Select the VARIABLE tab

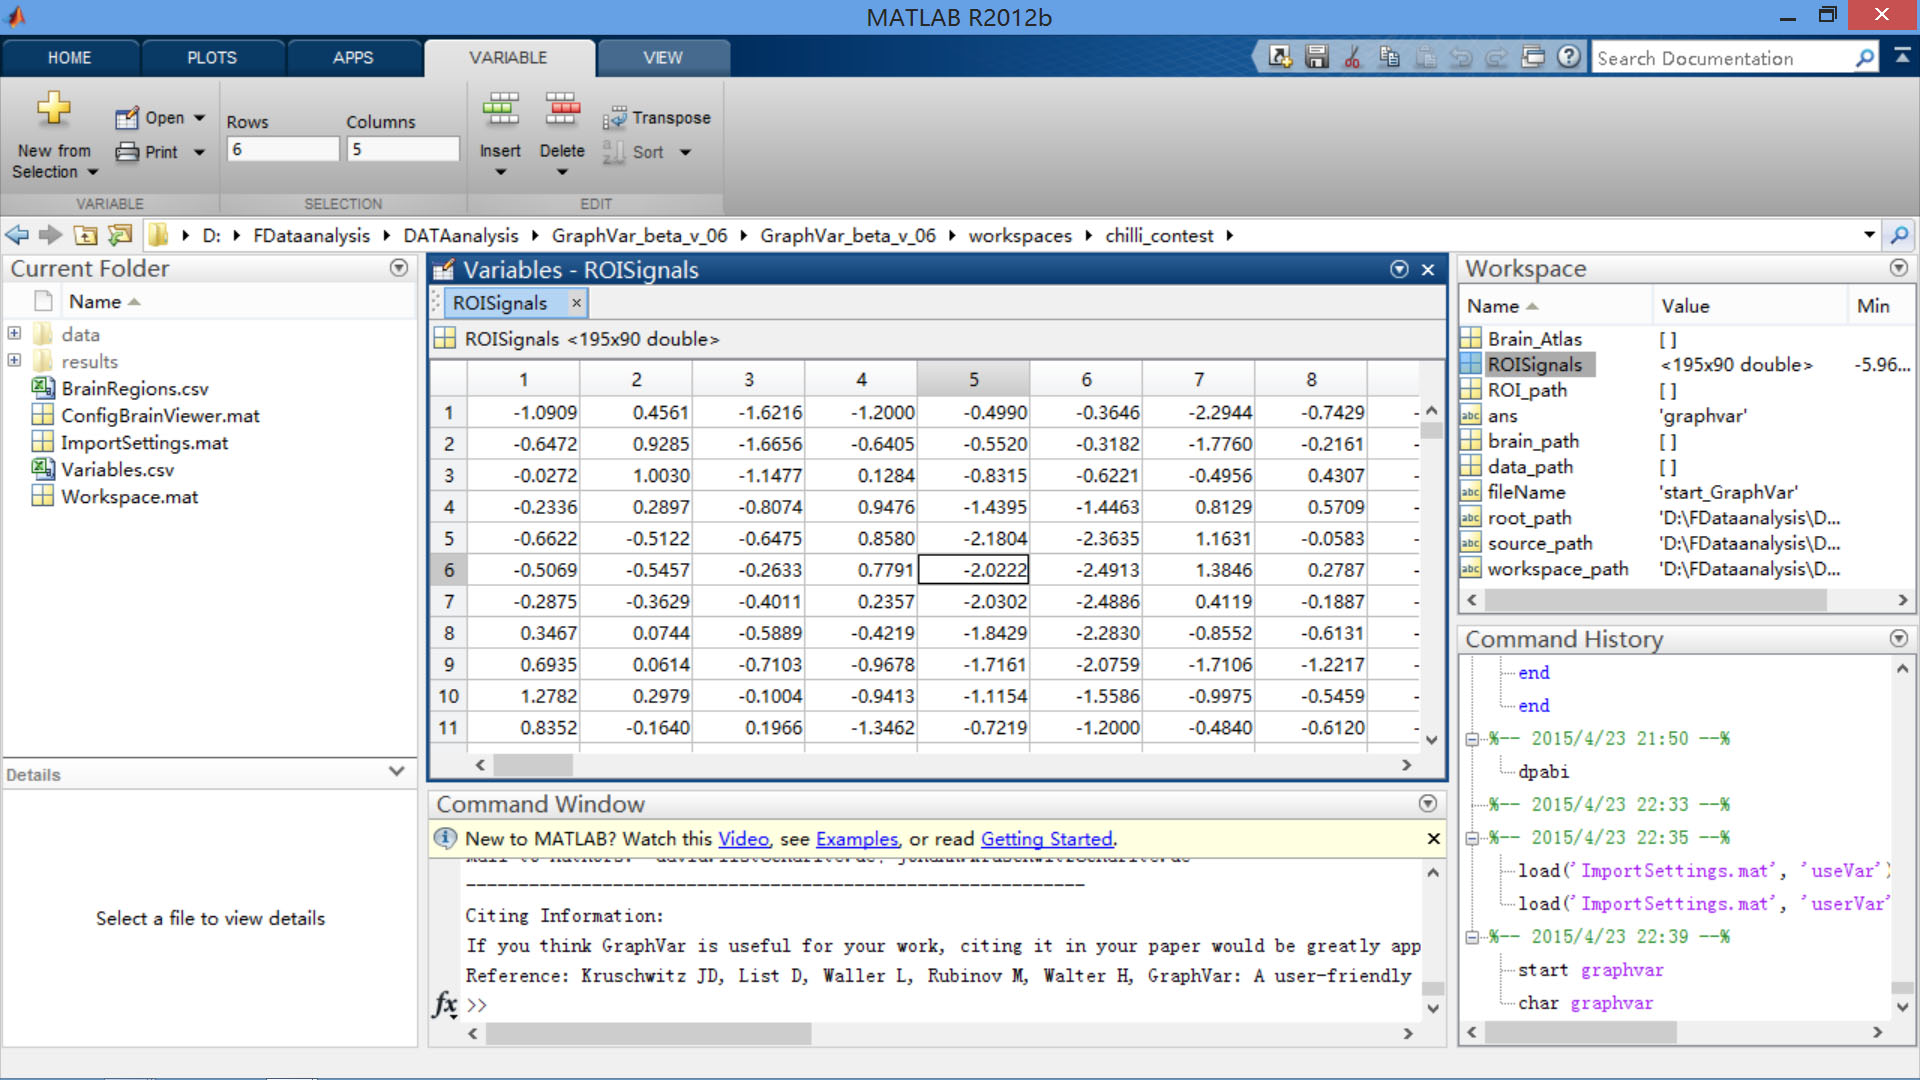pyautogui.click(x=509, y=58)
